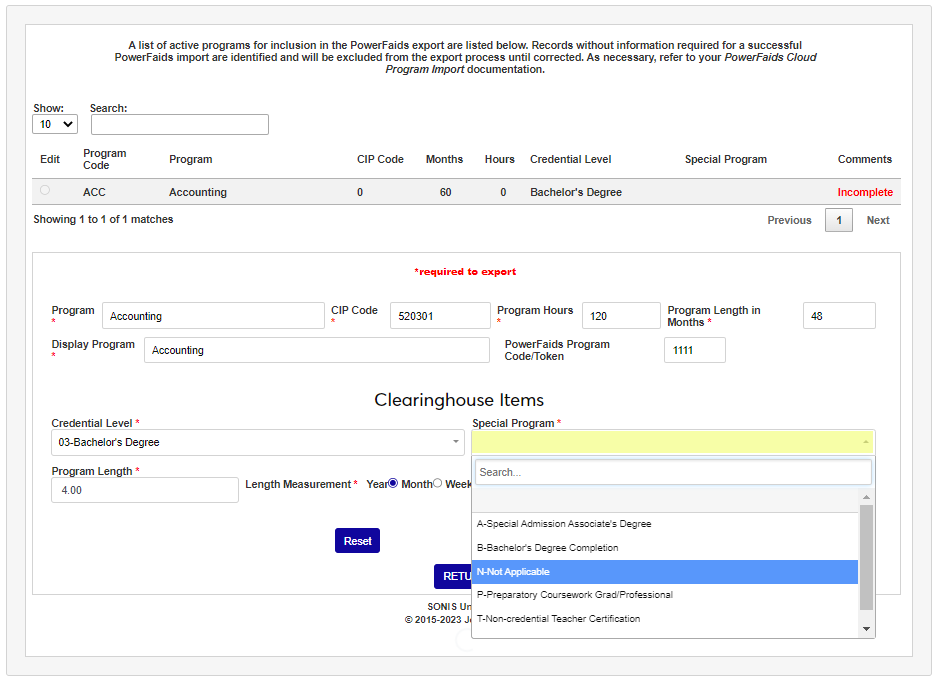The width and height of the screenshot is (936, 681).
Task: Select the Month length measurement radio button
Action: pos(437,484)
